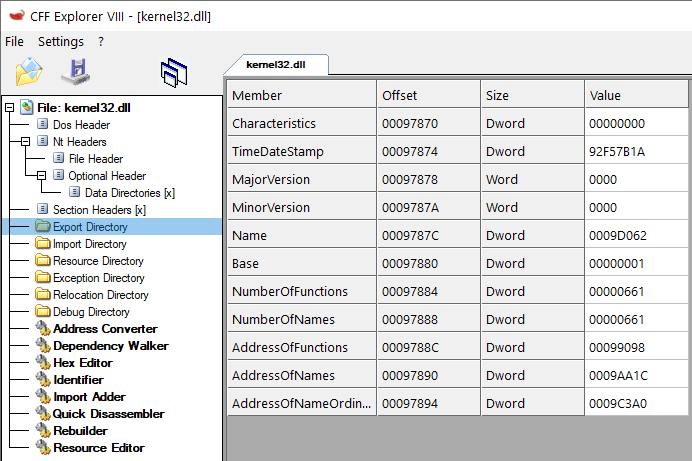Click the MajorVersion member cell
692x461 pixels.
302,179
